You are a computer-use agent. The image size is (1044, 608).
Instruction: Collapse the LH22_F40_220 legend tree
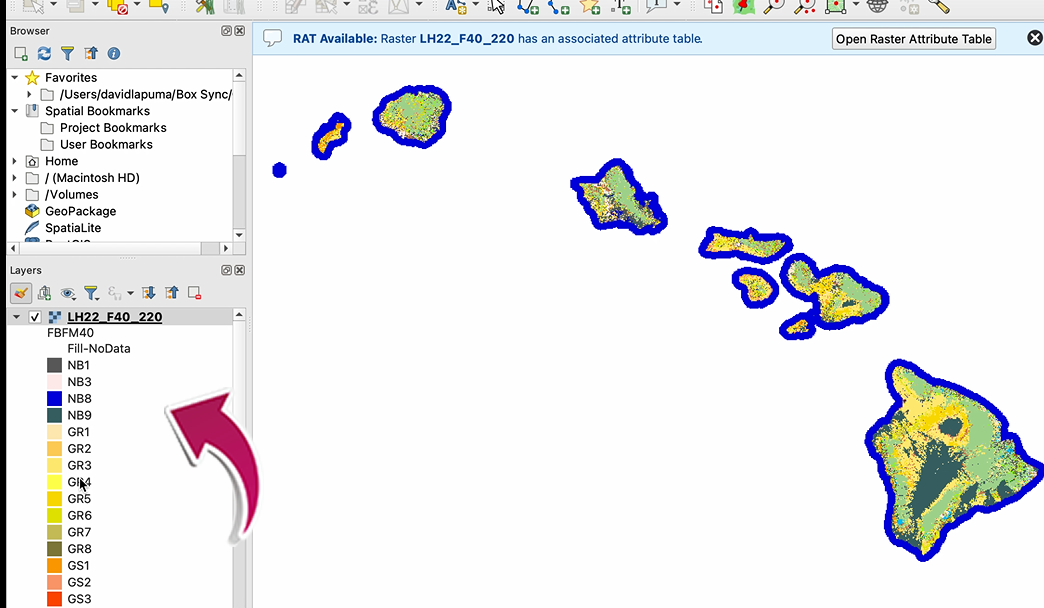point(14,316)
